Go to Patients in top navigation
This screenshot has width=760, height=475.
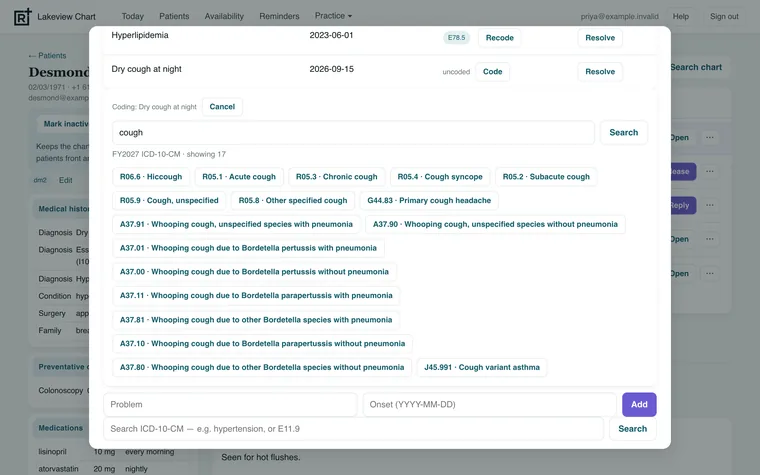pyautogui.click(x=174, y=16)
